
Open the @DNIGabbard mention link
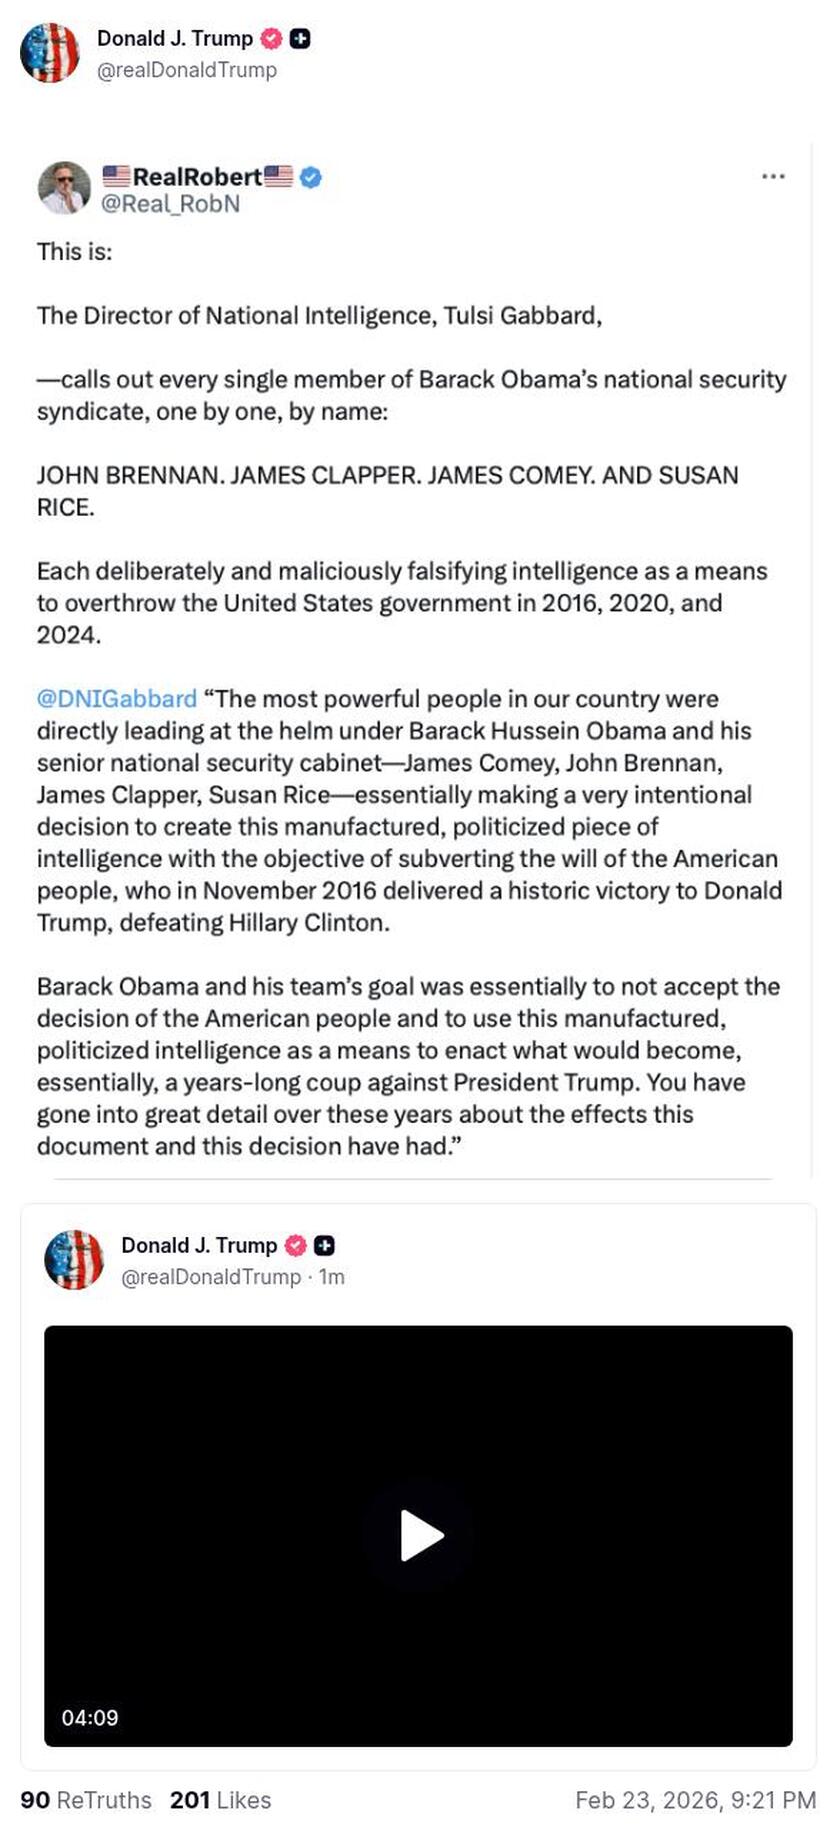[x=115, y=698]
